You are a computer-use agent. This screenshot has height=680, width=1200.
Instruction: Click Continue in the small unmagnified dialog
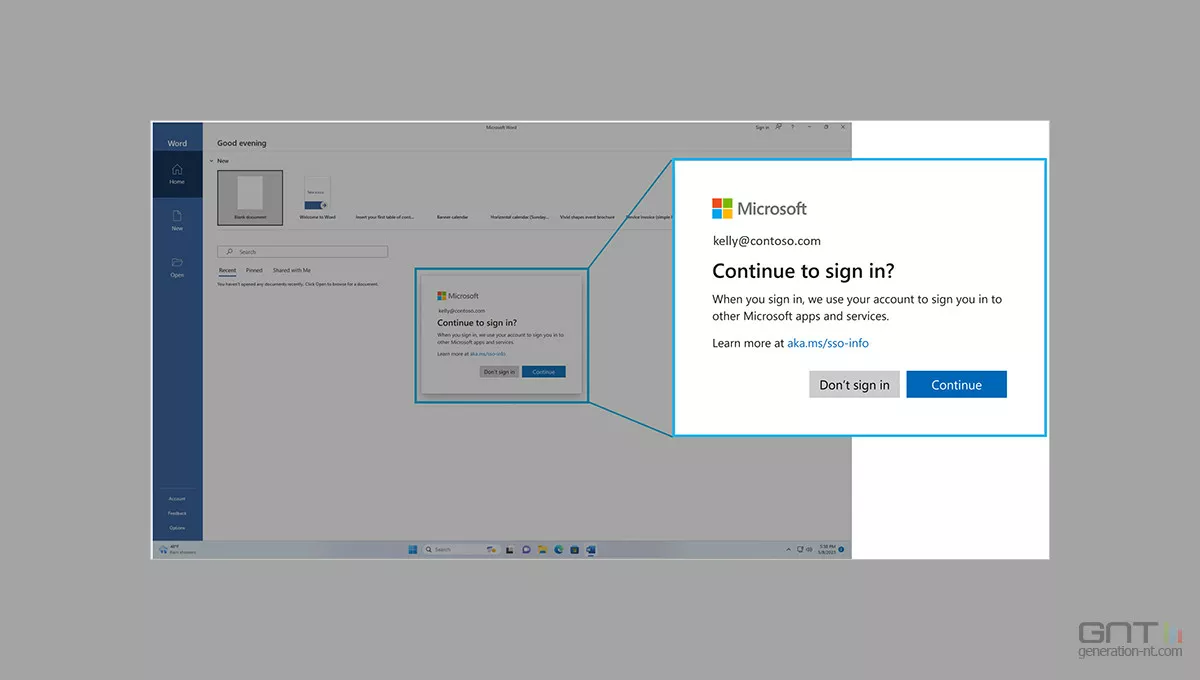(x=544, y=372)
